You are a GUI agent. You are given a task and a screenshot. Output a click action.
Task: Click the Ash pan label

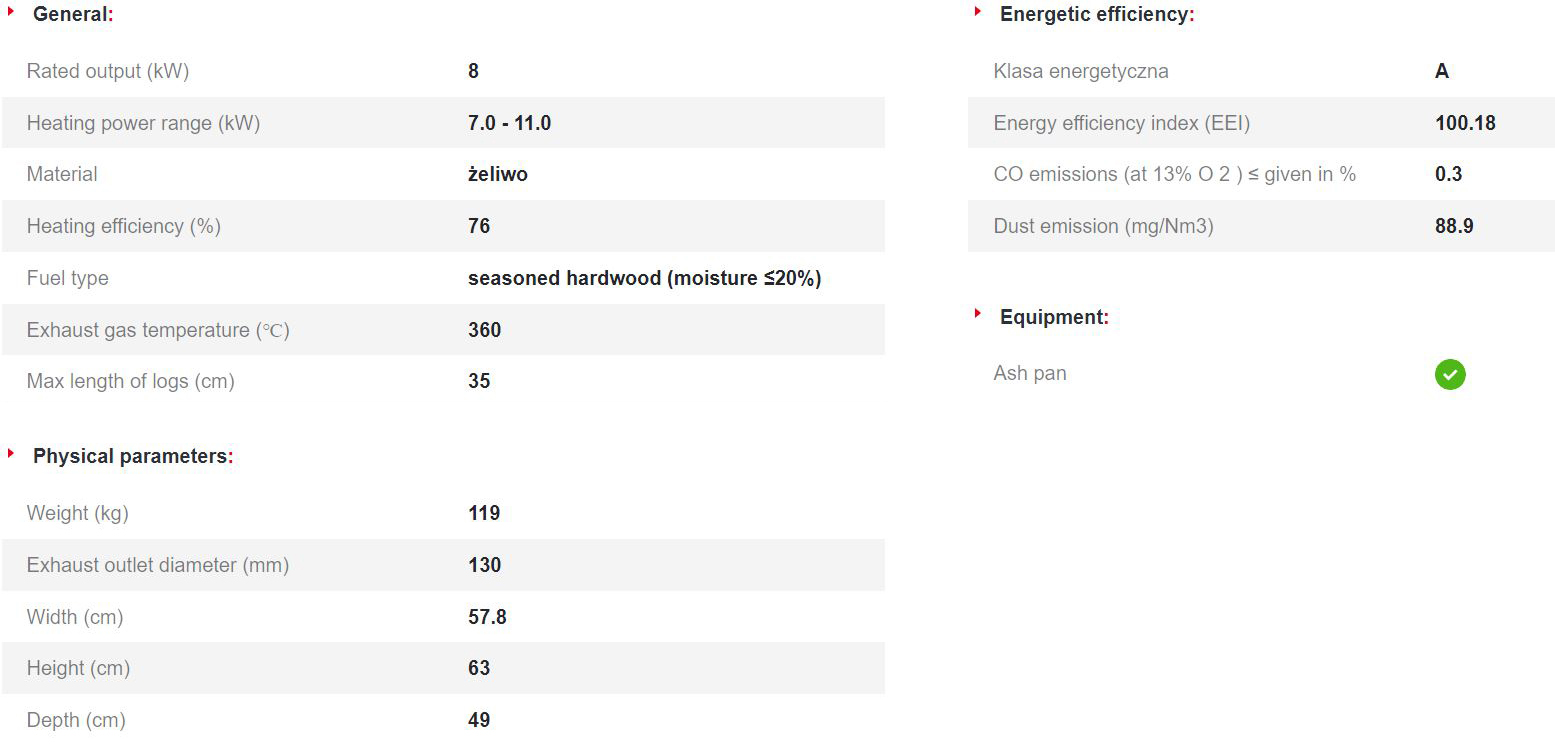coord(1030,373)
